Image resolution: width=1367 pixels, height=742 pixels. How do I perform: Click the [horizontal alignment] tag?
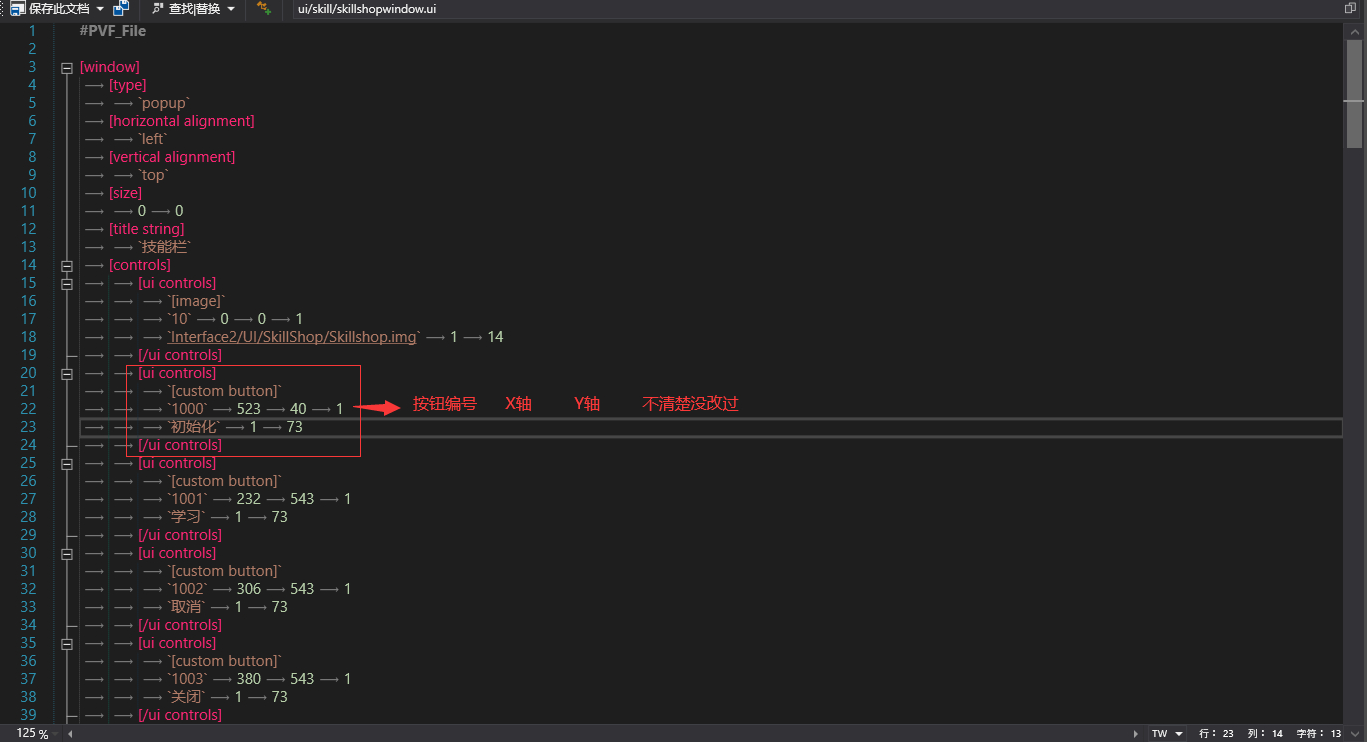click(x=181, y=121)
